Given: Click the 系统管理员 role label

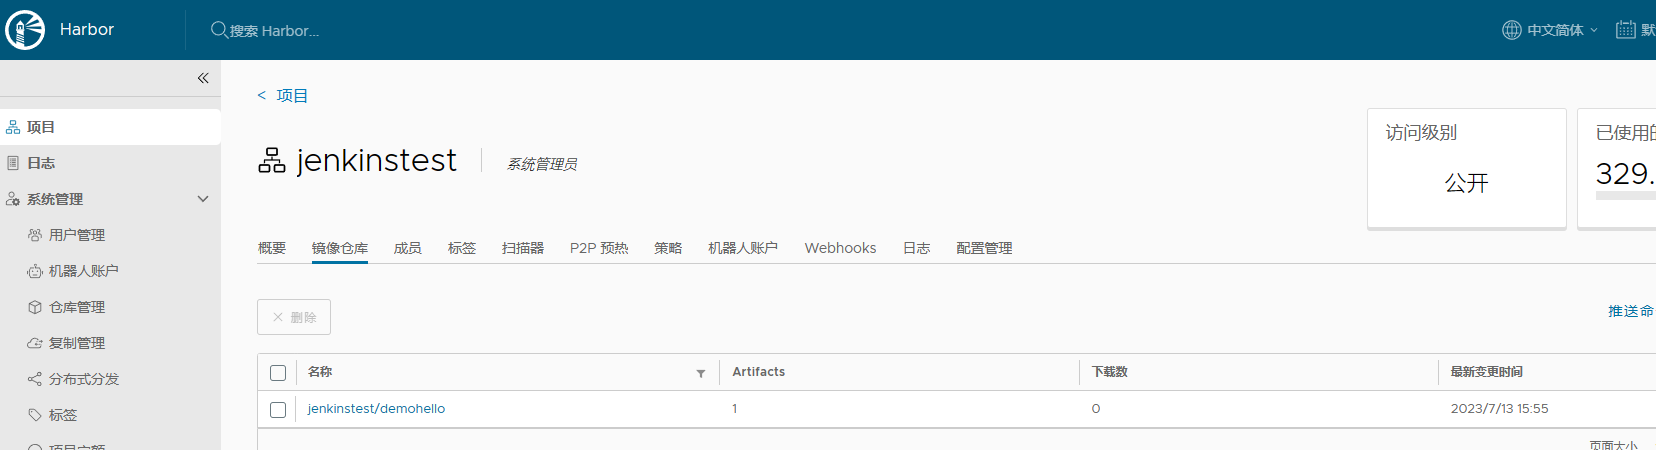Looking at the screenshot, I should (542, 164).
